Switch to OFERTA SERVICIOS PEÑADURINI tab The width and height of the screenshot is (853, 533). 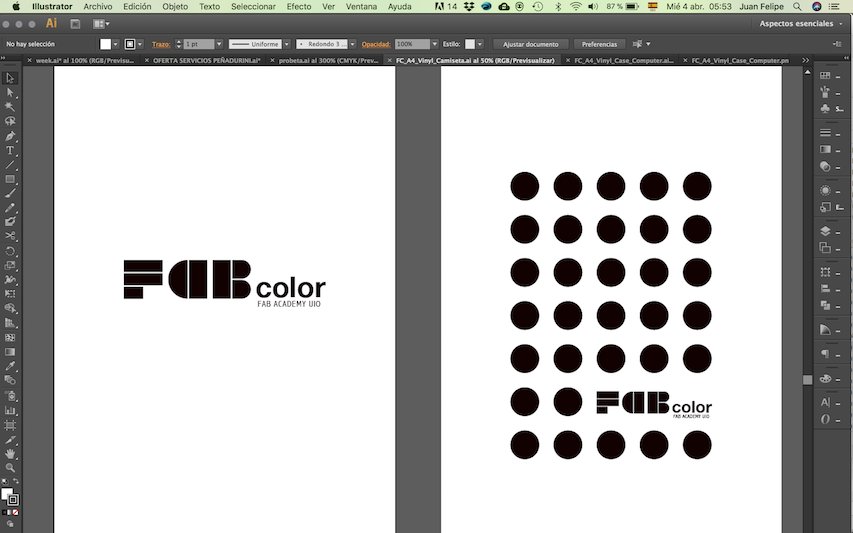pyautogui.click(x=206, y=60)
